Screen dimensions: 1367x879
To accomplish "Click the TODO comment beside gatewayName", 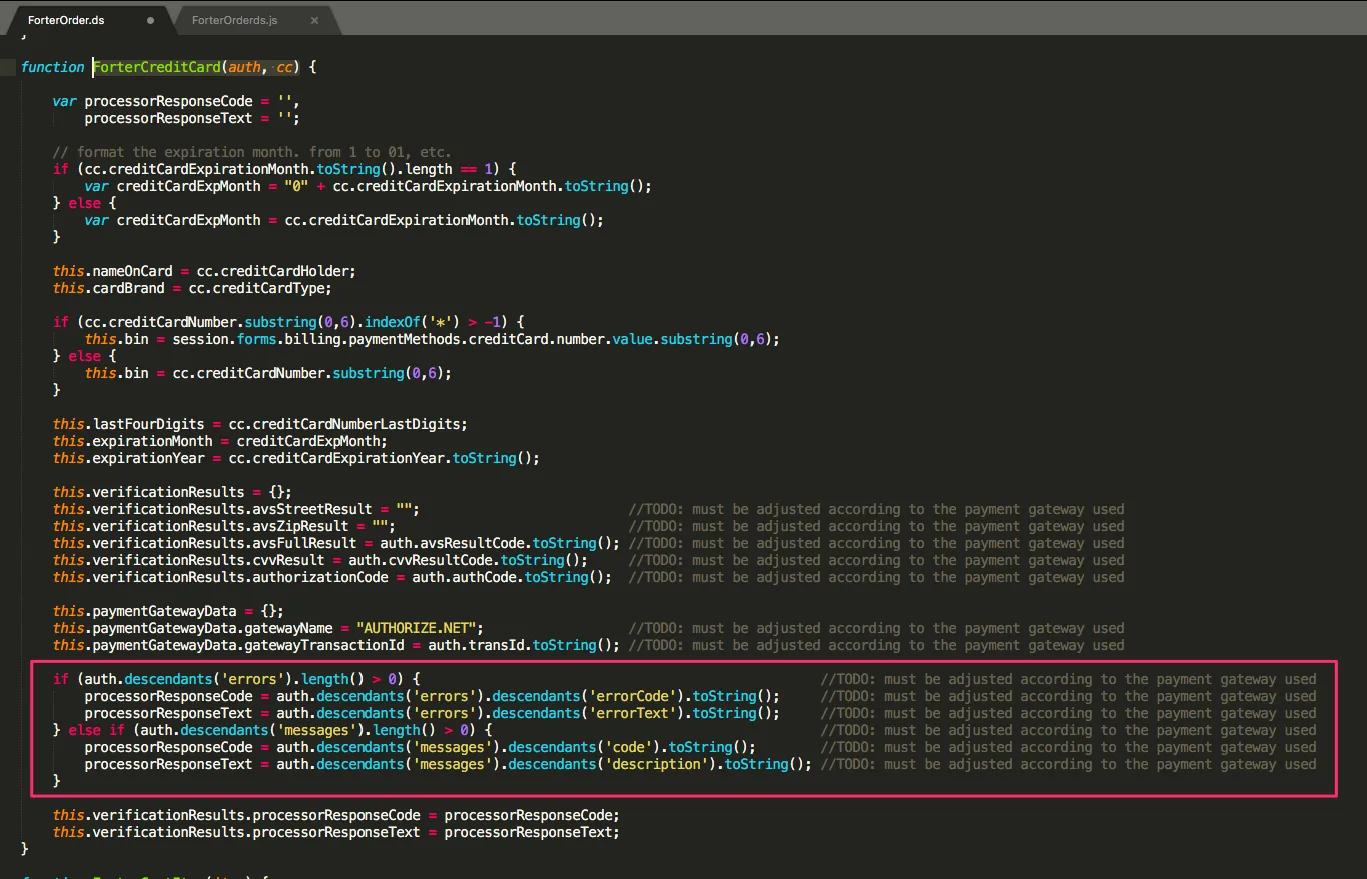I will pos(876,628).
